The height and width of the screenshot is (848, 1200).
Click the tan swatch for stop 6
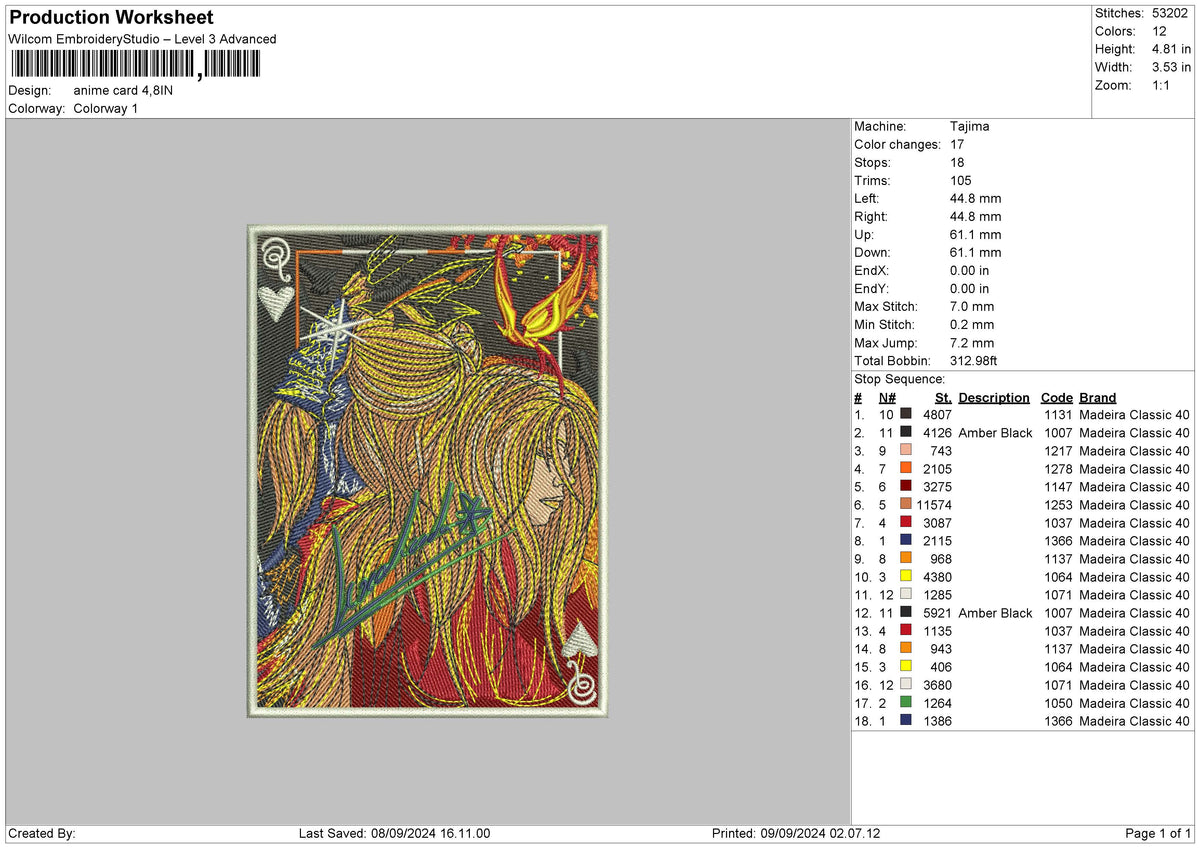point(906,504)
